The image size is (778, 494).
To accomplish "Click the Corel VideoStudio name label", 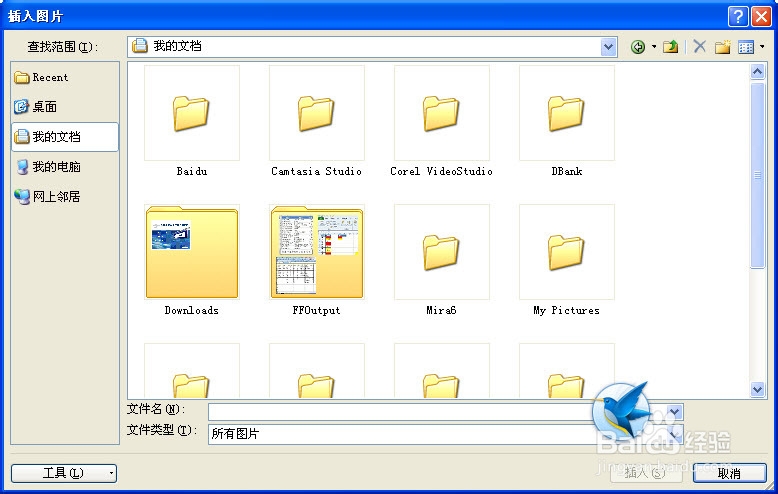I will coord(442,171).
